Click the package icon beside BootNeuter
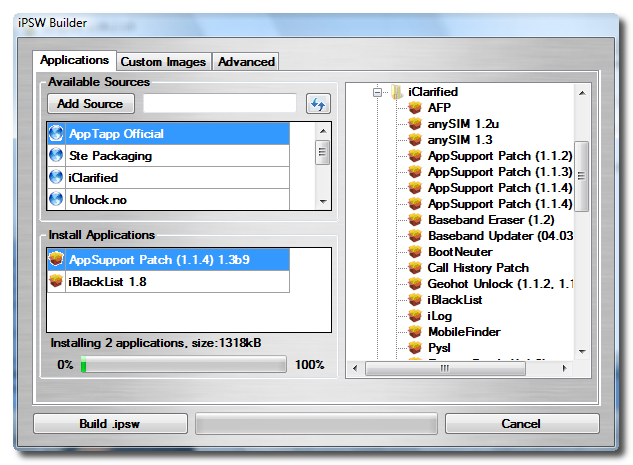This screenshot has width=633, height=465. tap(415, 251)
